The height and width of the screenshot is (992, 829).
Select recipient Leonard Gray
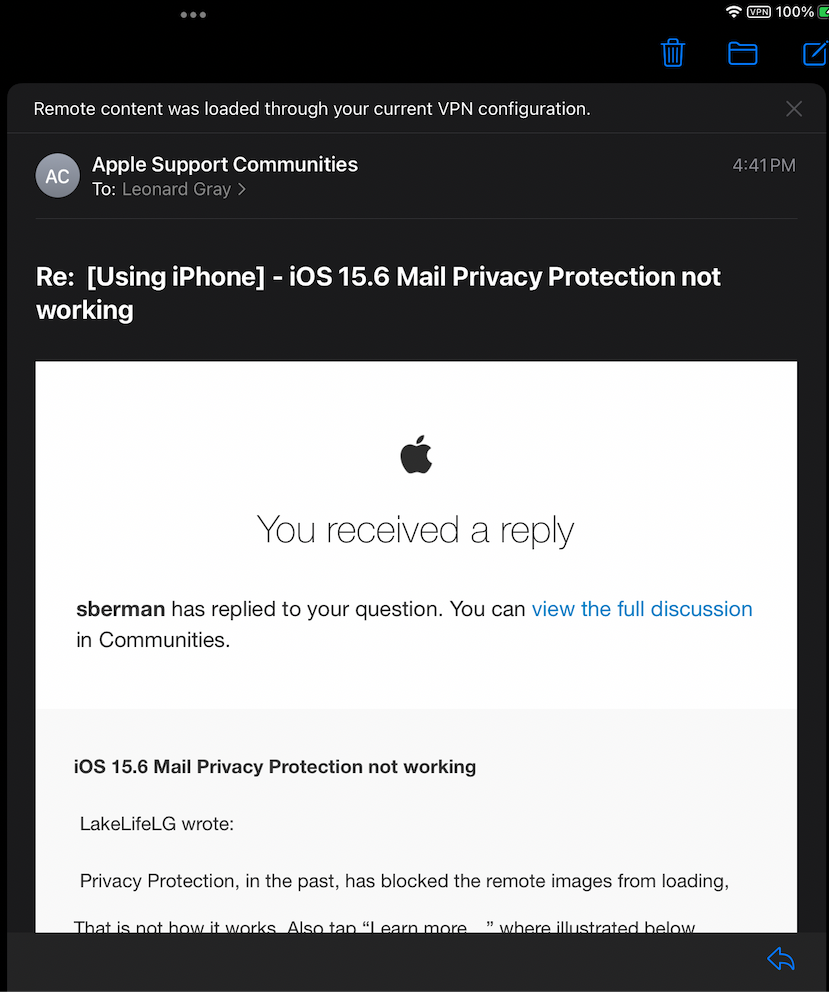point(176,189)
